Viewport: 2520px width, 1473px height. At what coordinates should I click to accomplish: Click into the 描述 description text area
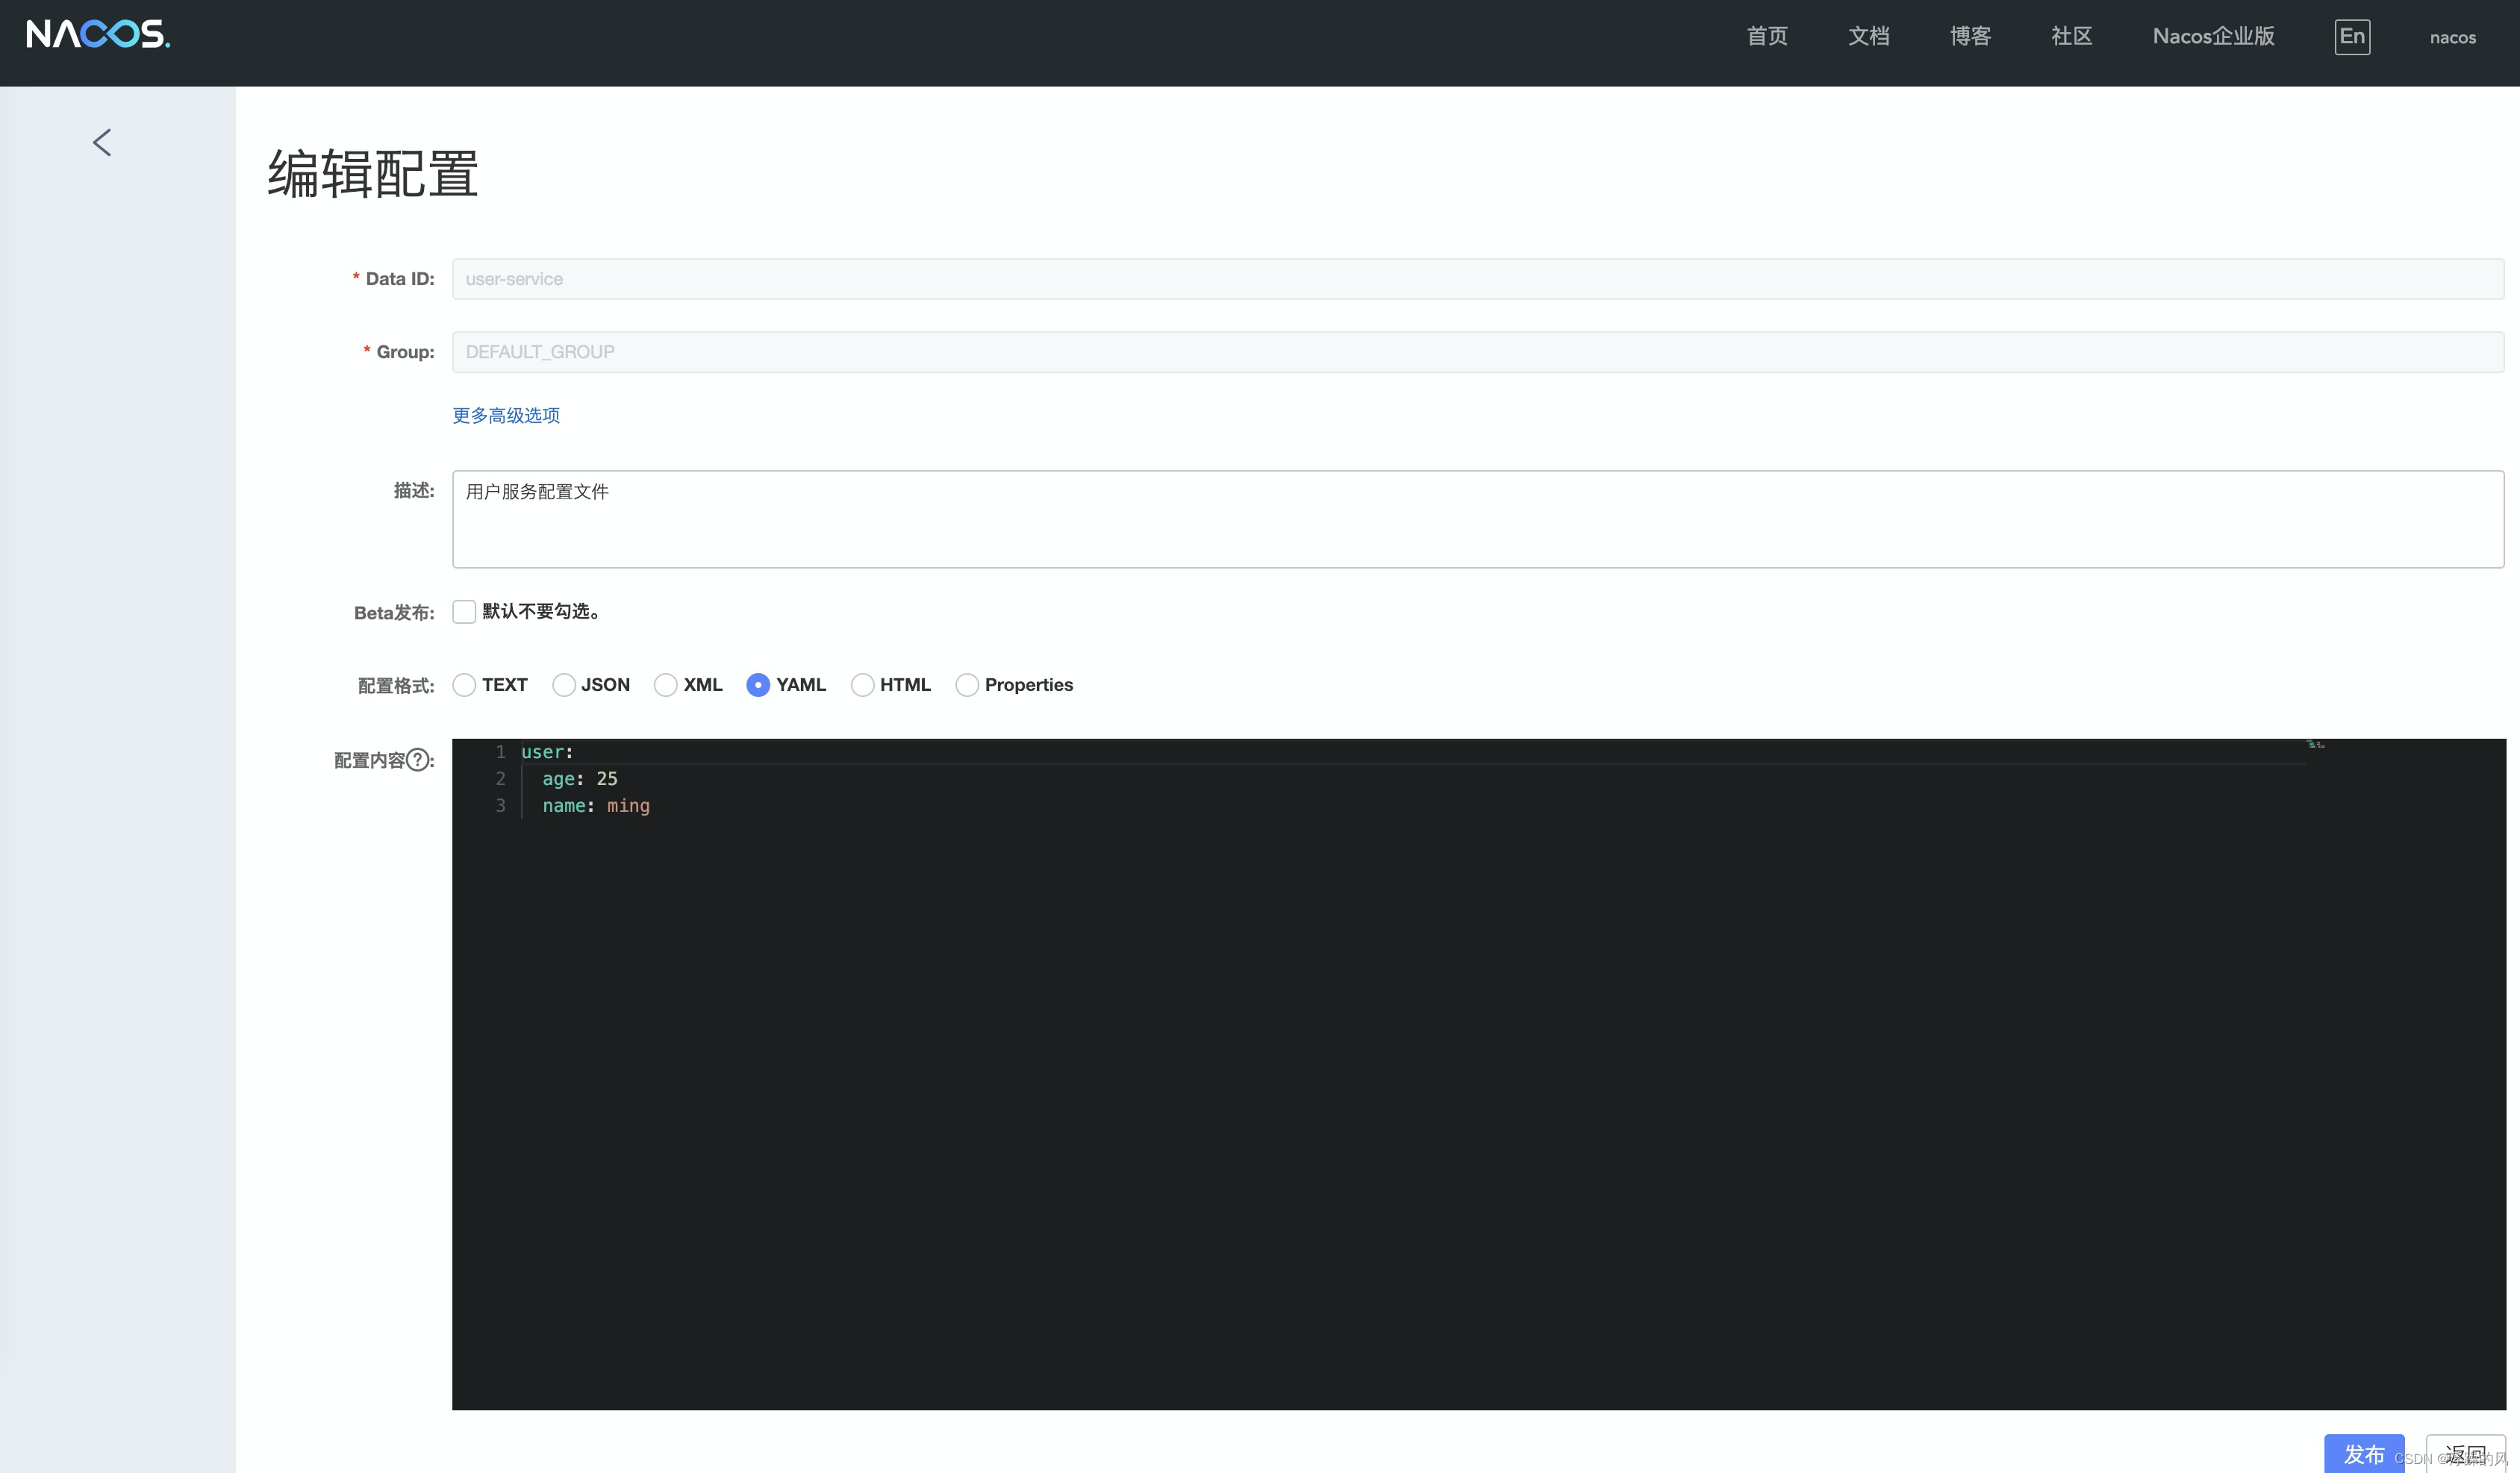click(1477, 519)
